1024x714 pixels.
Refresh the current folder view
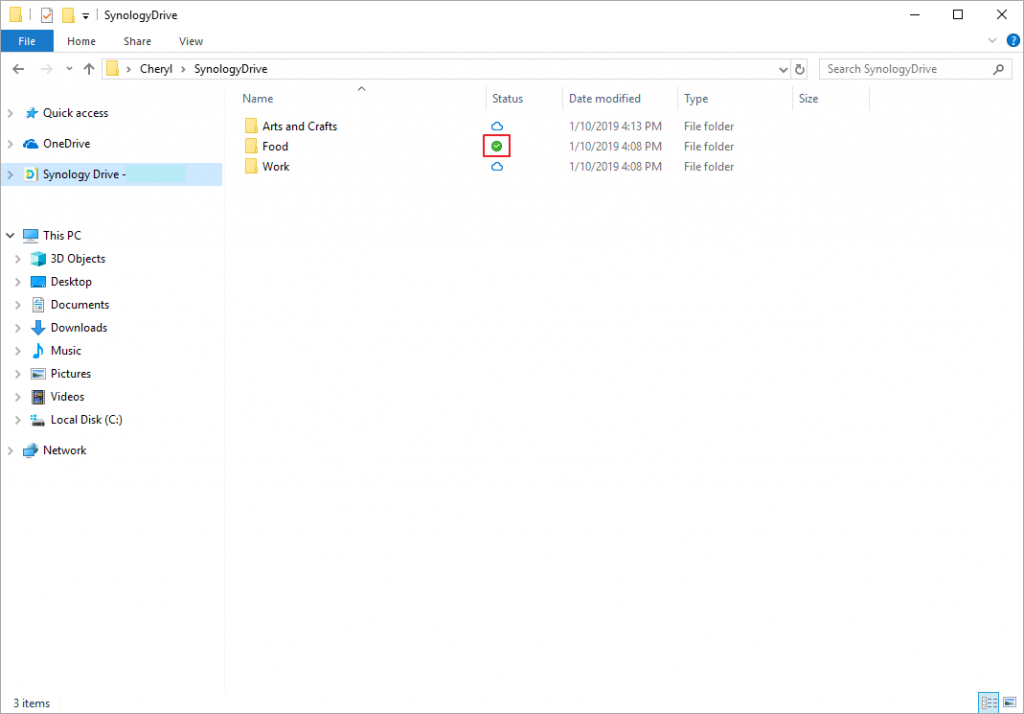click(799, 69)
